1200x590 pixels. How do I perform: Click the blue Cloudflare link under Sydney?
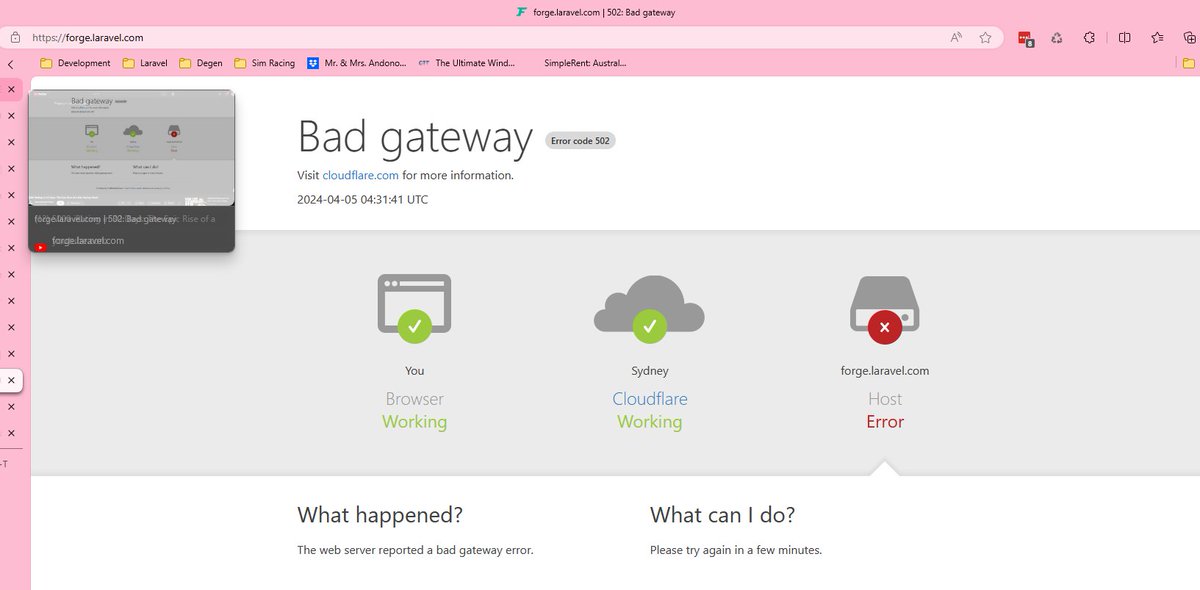650,399
